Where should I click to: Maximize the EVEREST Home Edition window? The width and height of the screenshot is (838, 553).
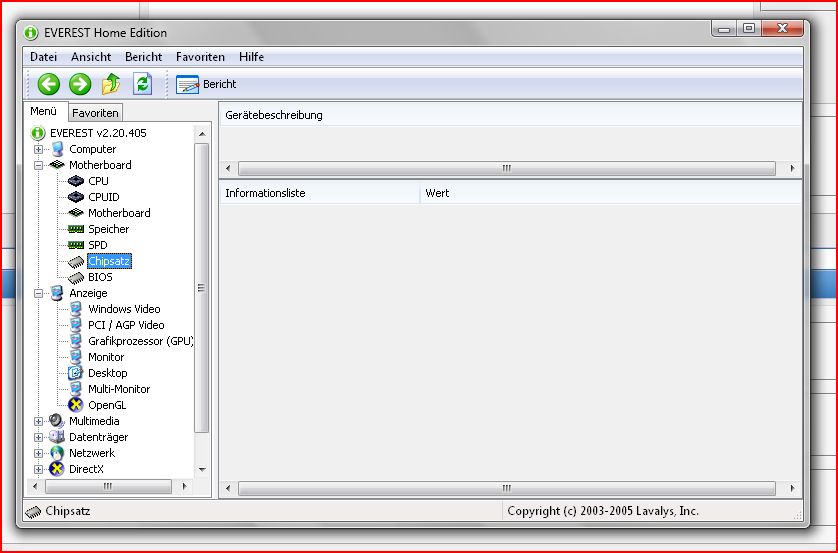[x=749, y=28]
